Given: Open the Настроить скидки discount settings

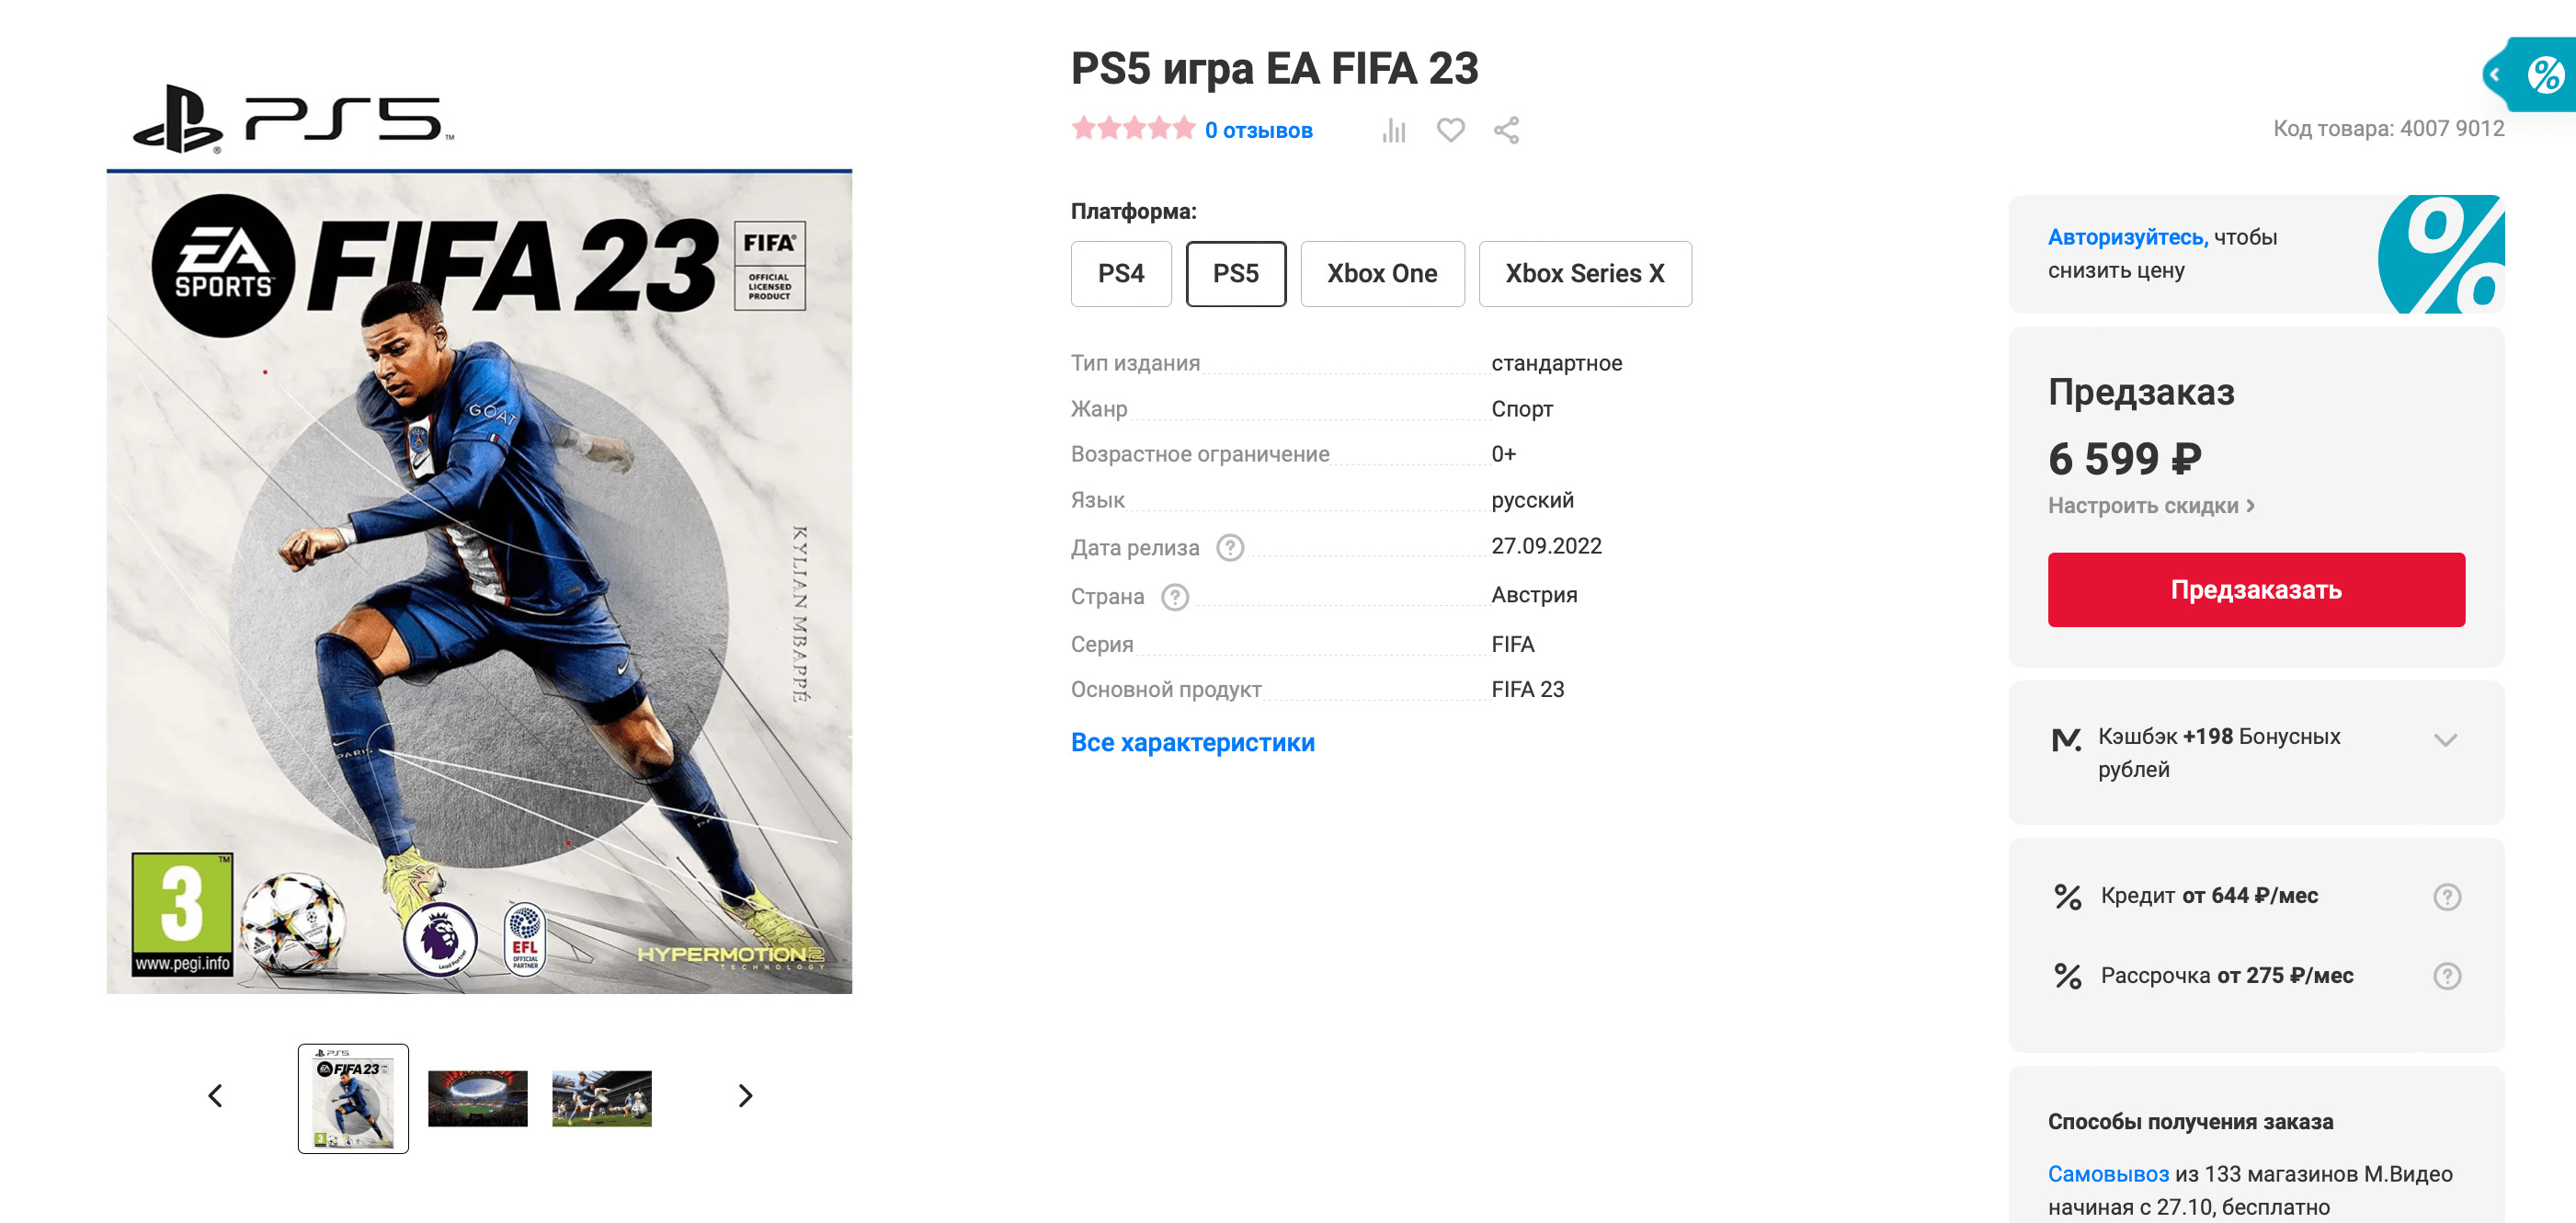Looking at the screenshot, I should (2151, 506).
